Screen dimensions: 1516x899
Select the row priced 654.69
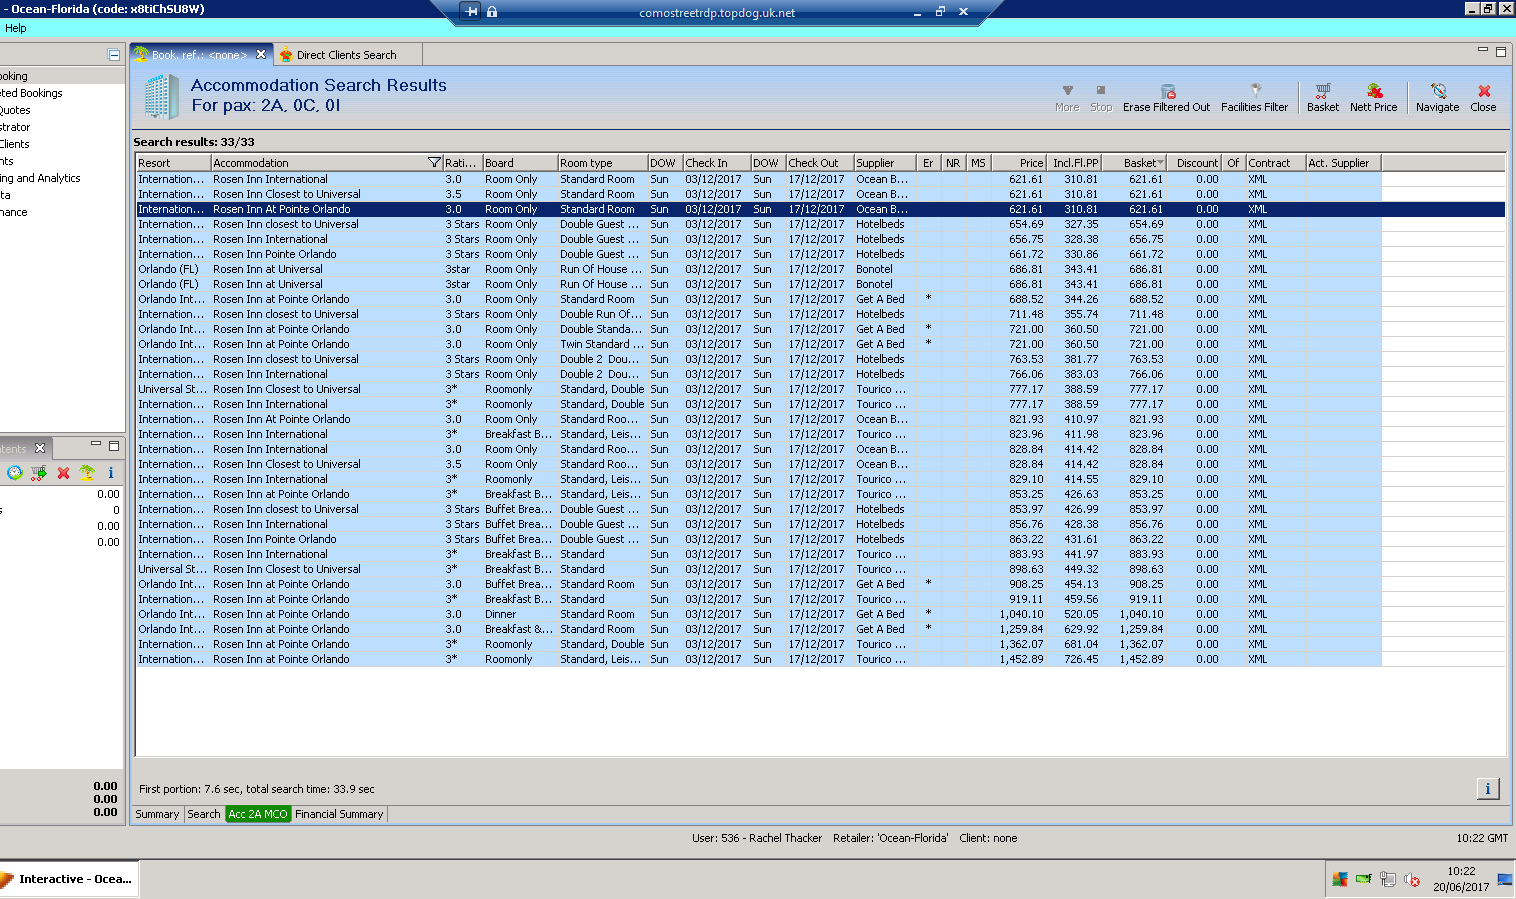[820, 224]
